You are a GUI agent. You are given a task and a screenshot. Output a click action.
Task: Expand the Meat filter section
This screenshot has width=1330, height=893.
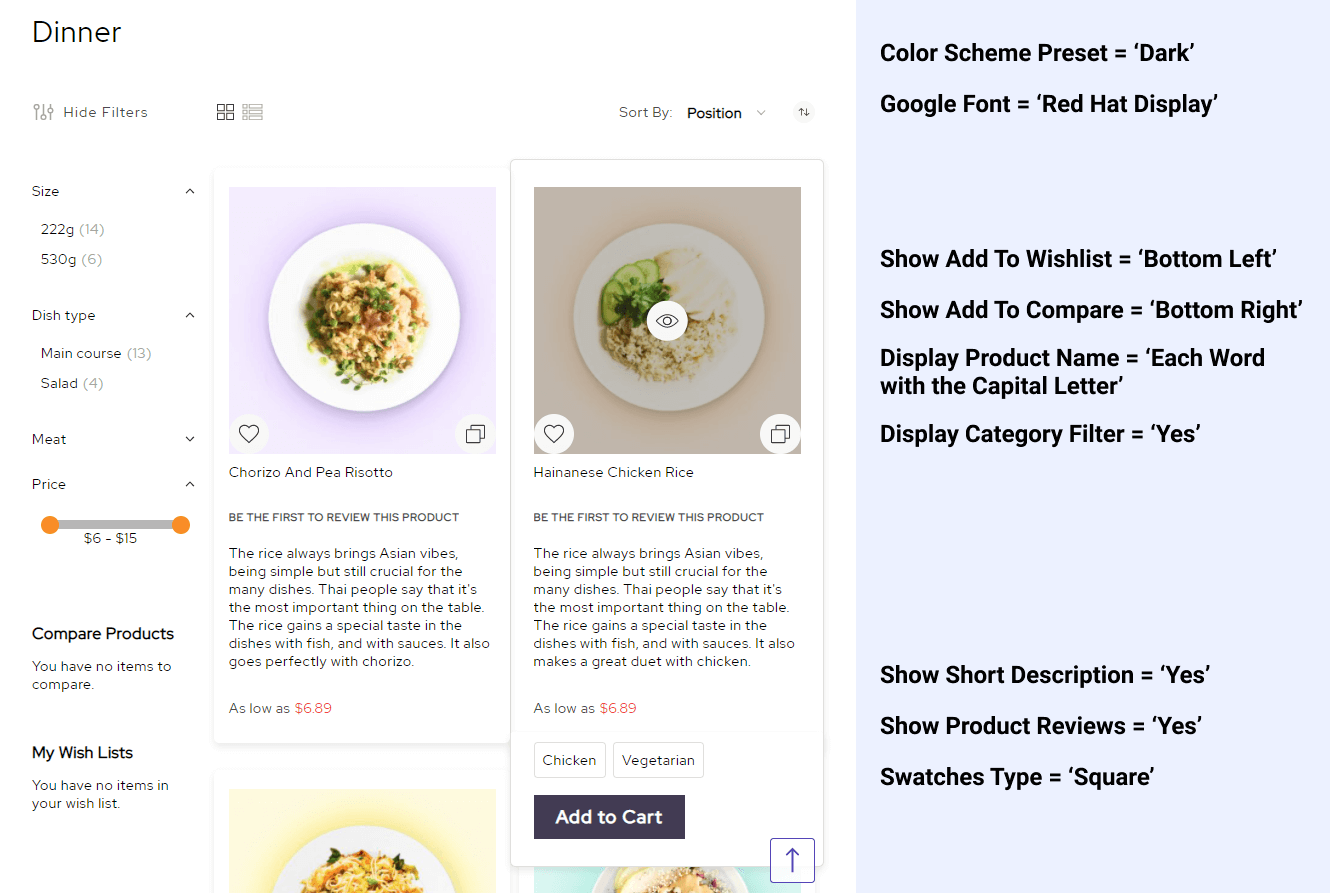pos(190,439)
